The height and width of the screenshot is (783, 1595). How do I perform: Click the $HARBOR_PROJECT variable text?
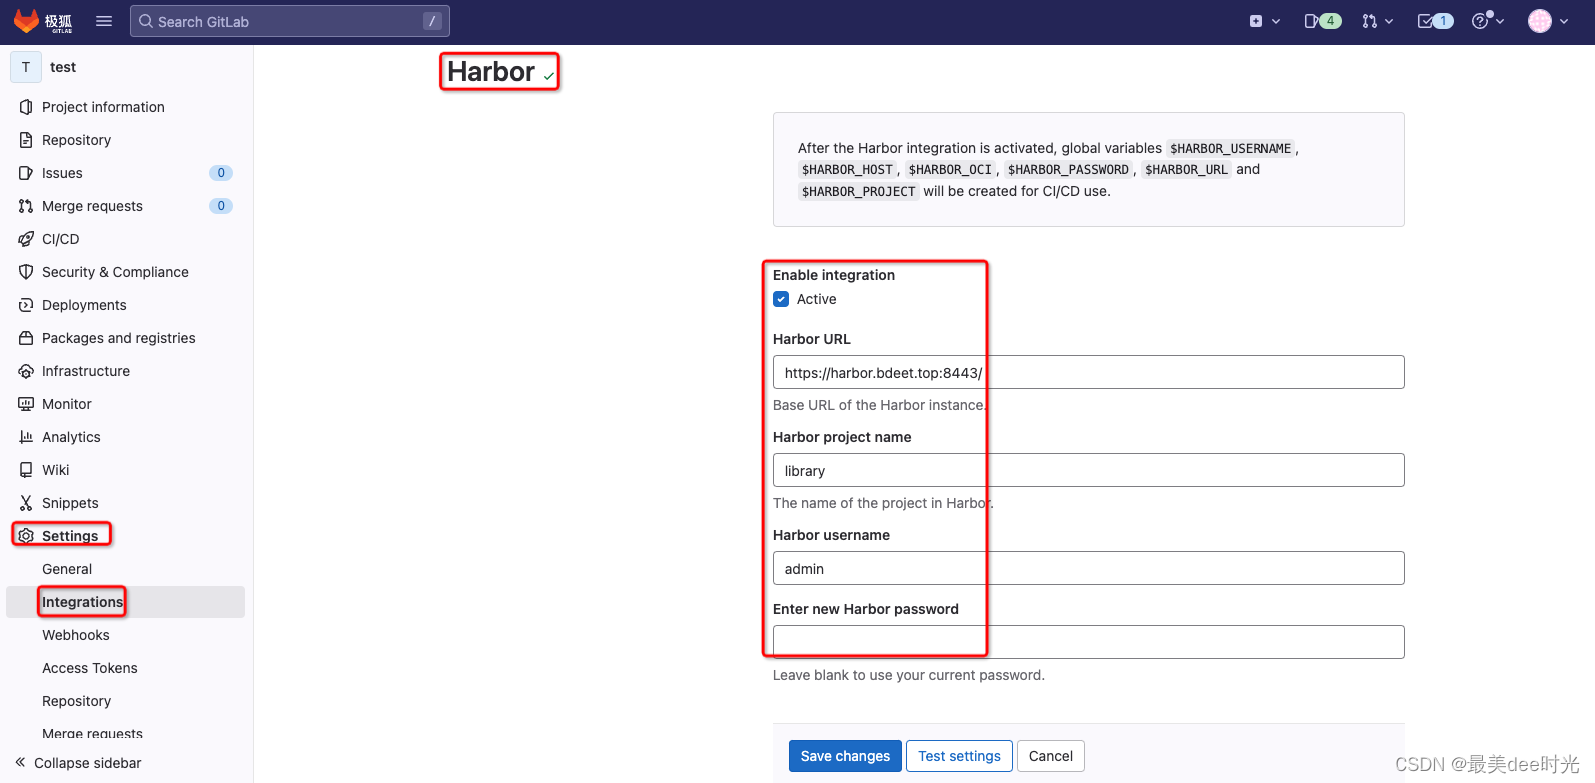(858, 191)
